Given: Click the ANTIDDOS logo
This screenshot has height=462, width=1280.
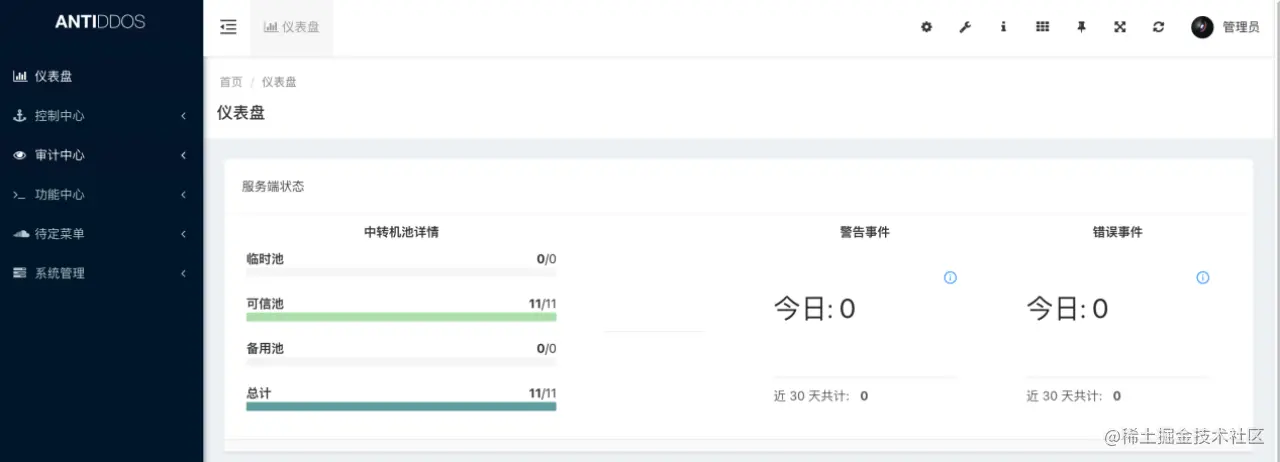Looking at the screenshot, I should point(100,22).
